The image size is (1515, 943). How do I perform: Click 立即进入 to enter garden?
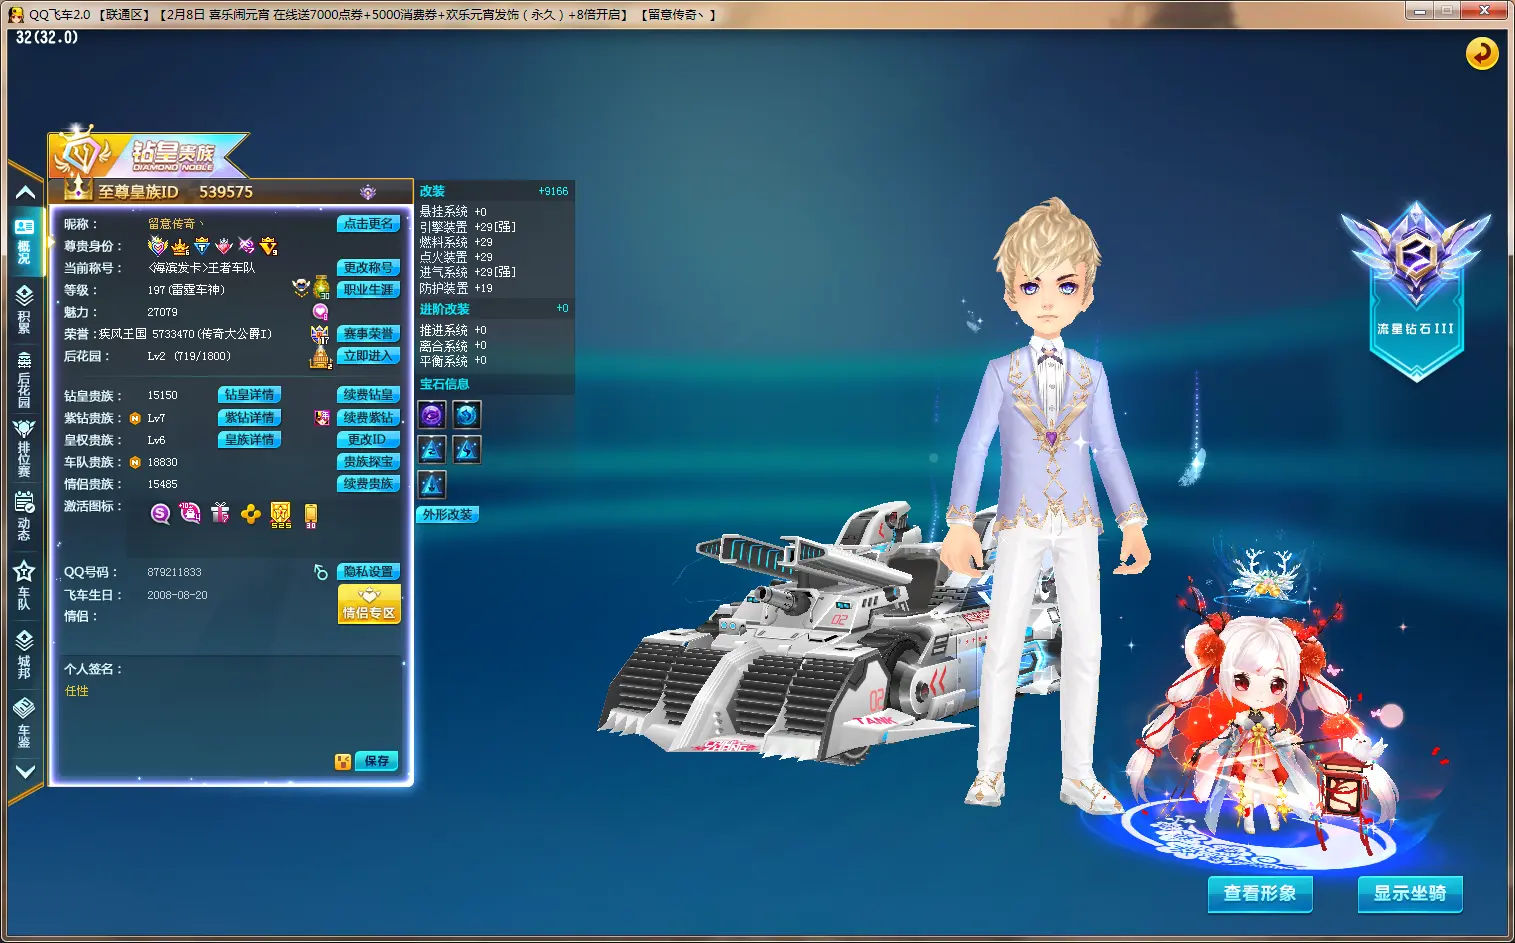click(x=368, y=355)
